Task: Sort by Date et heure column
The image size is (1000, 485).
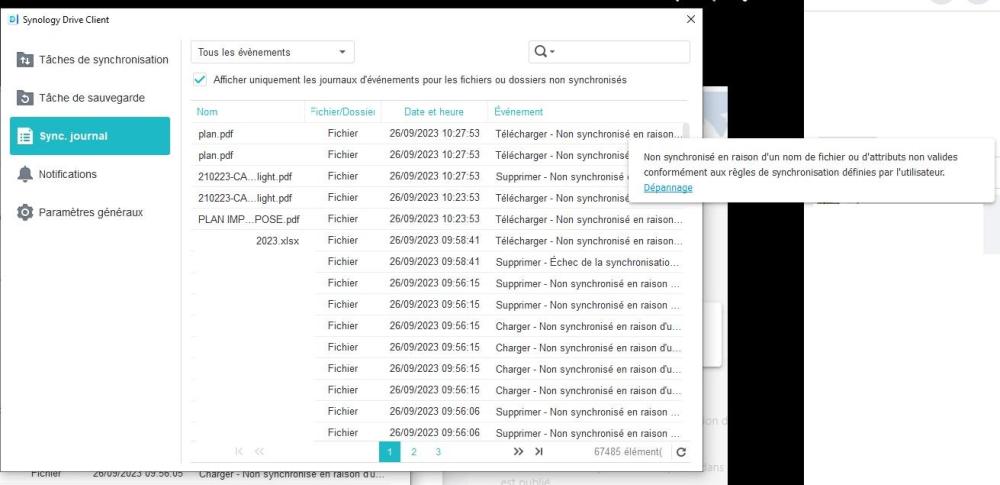Action: point(434,112)
